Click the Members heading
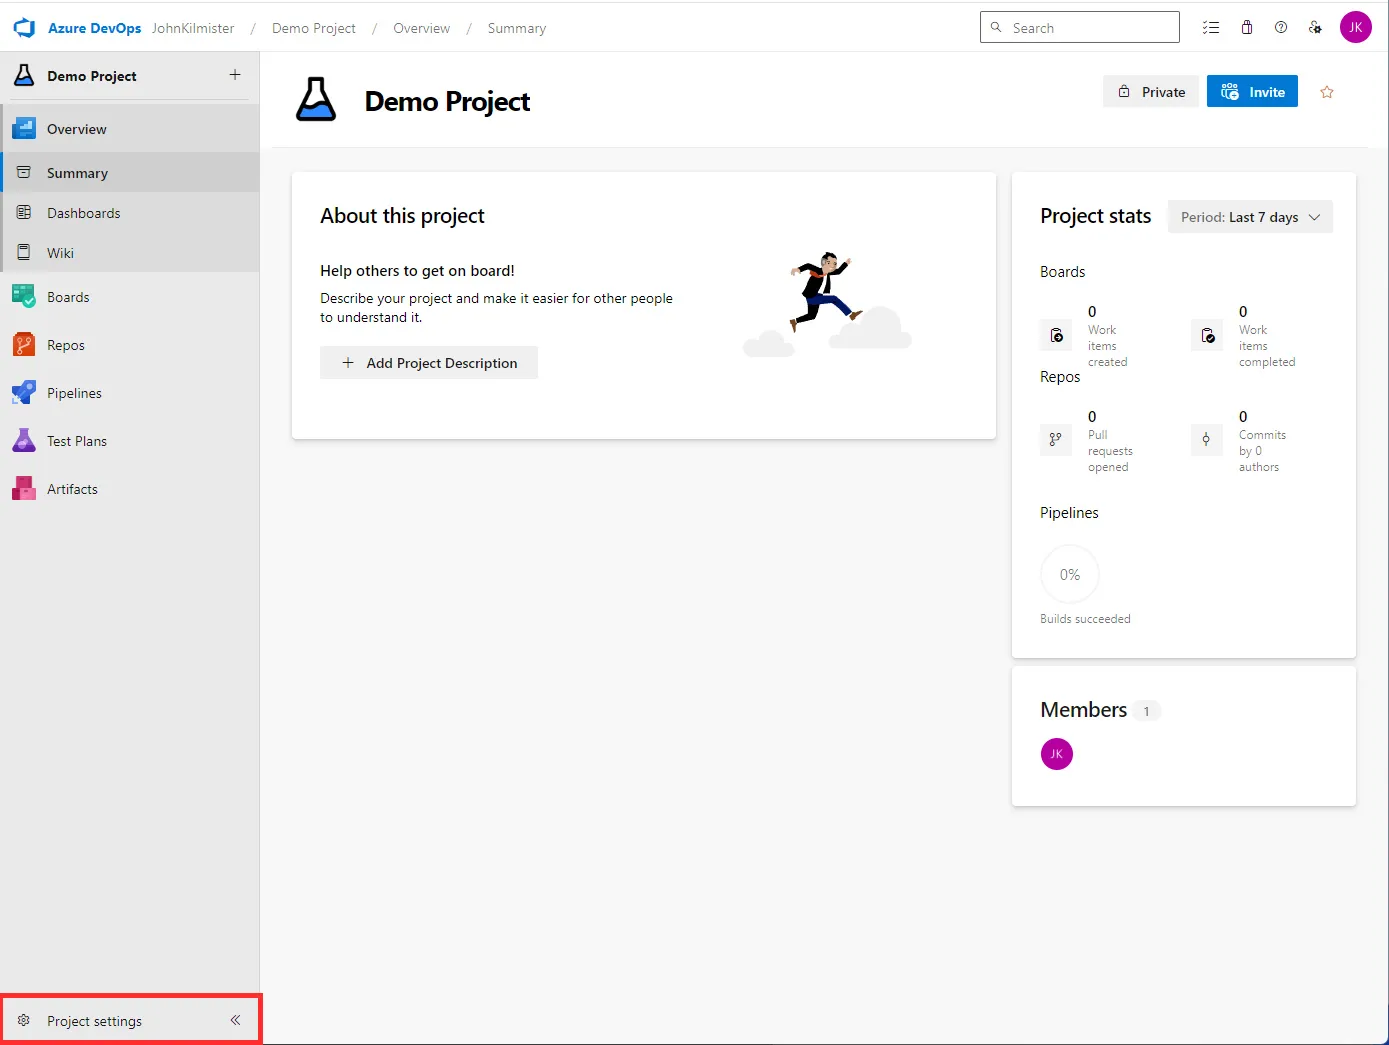Image resolution: width=1389 pixels, height=1045 pixels. [x=1084, y=710]
